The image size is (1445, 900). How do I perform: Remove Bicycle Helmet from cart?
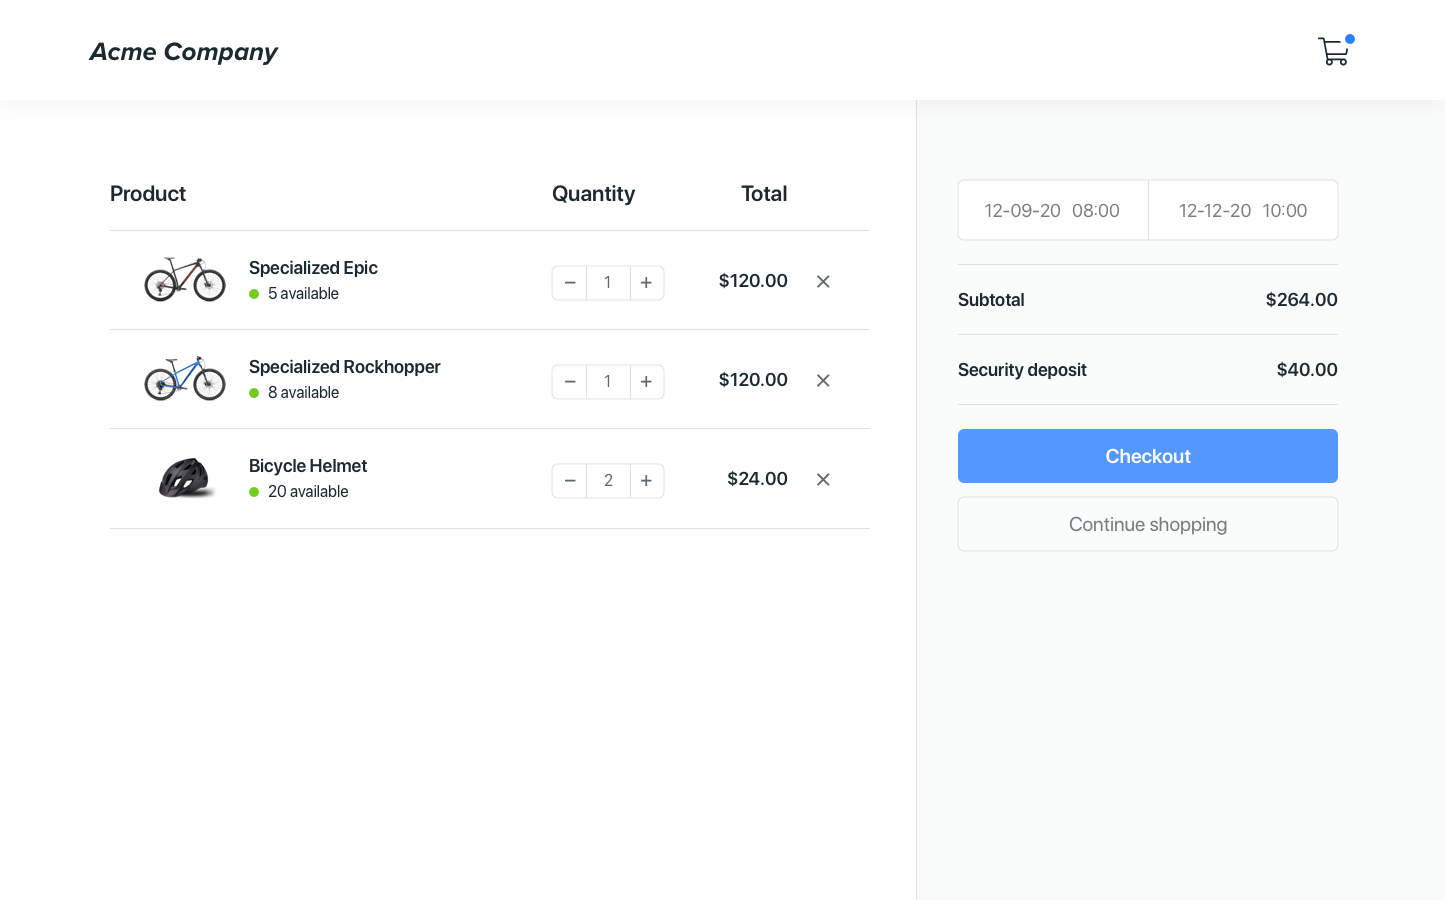click(823, 480)
